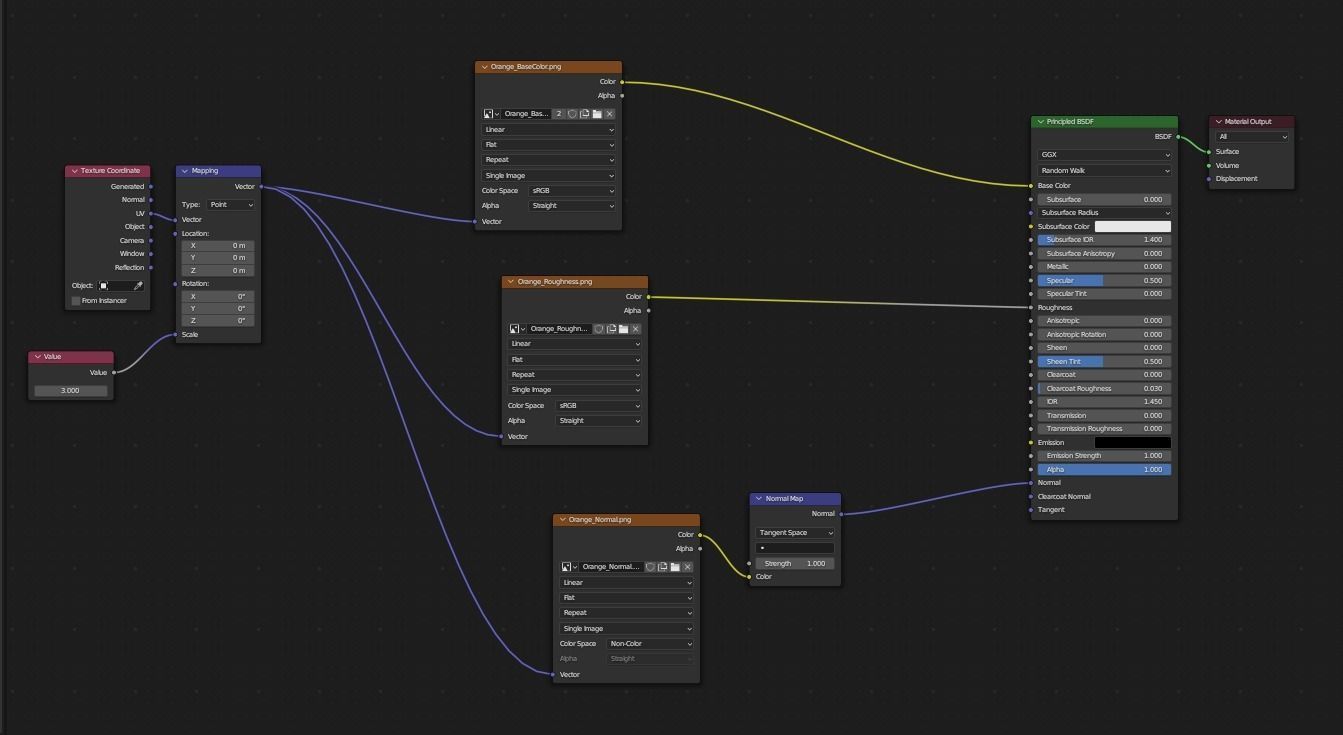Open image folder icon in Orange_Normal.png node
Viewport: 1343px width, 735px height.
(675, 567)
